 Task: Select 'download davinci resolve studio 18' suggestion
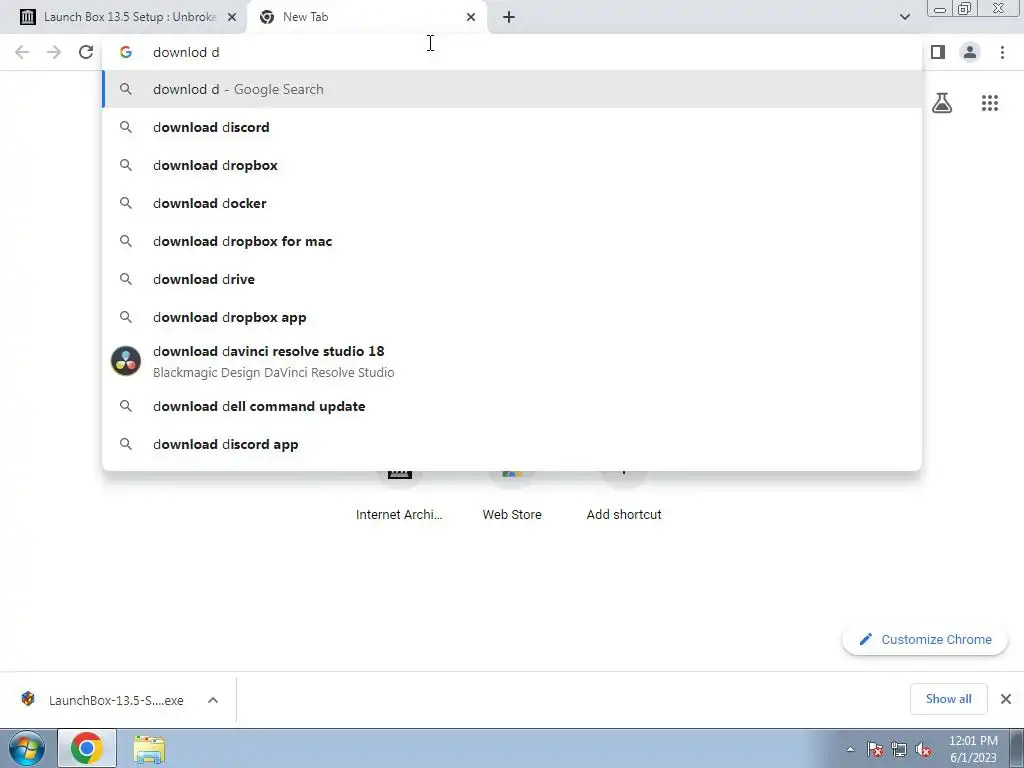pyautogui.click(x=512, y=361)
